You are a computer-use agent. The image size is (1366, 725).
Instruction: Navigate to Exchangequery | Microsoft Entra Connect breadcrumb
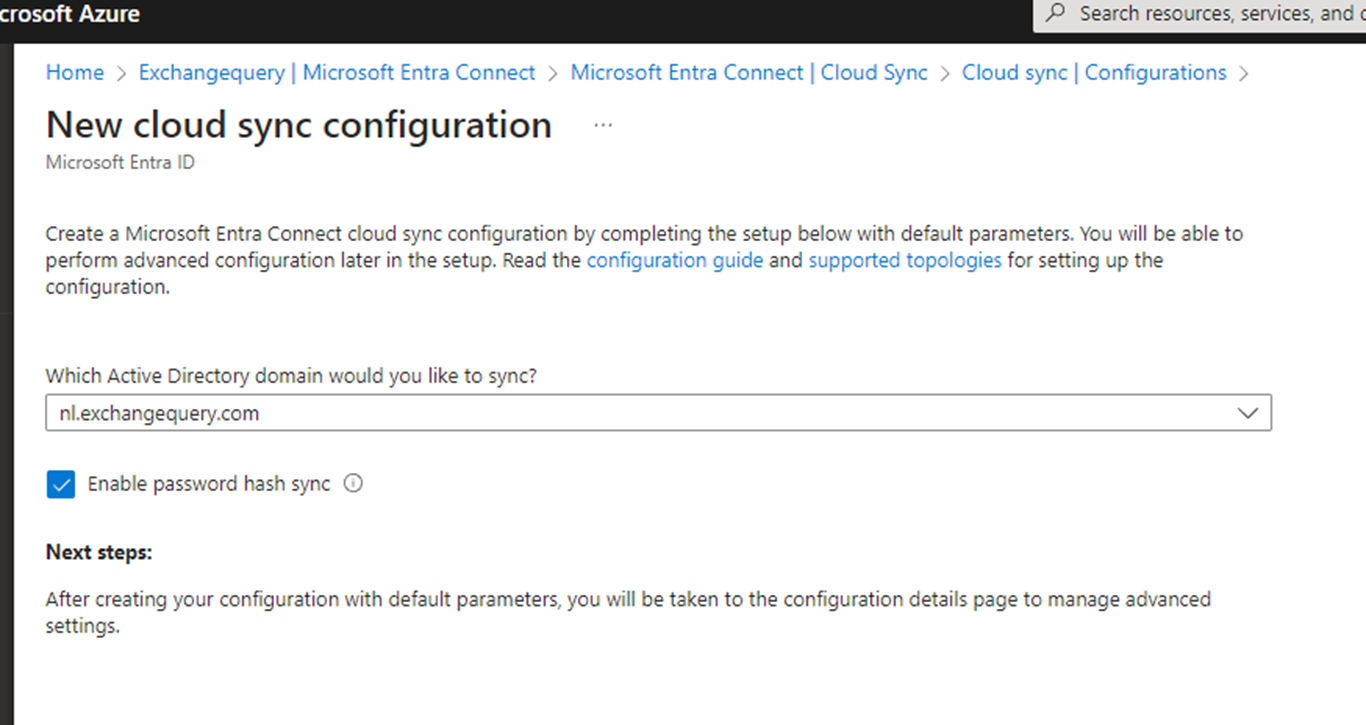pos(337,73)
